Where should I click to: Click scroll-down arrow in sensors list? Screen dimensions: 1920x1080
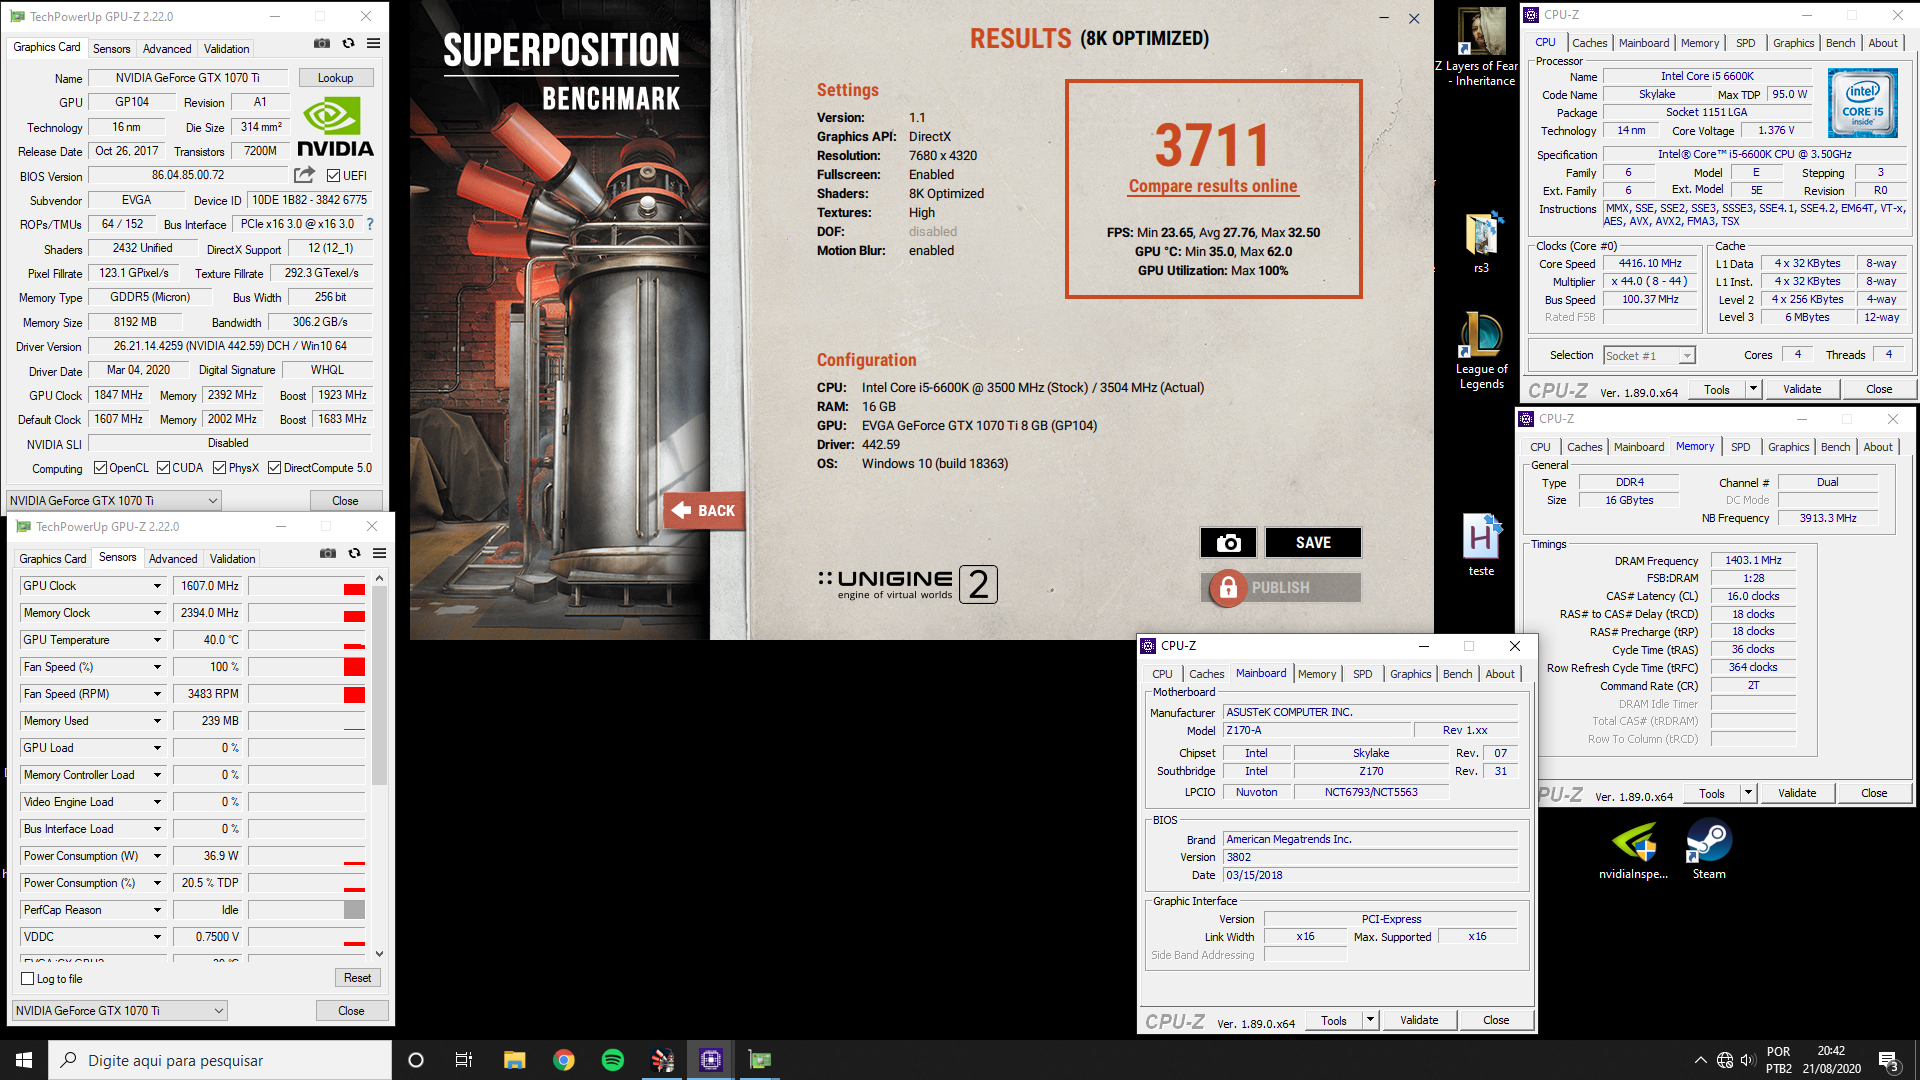pos(379,954)
